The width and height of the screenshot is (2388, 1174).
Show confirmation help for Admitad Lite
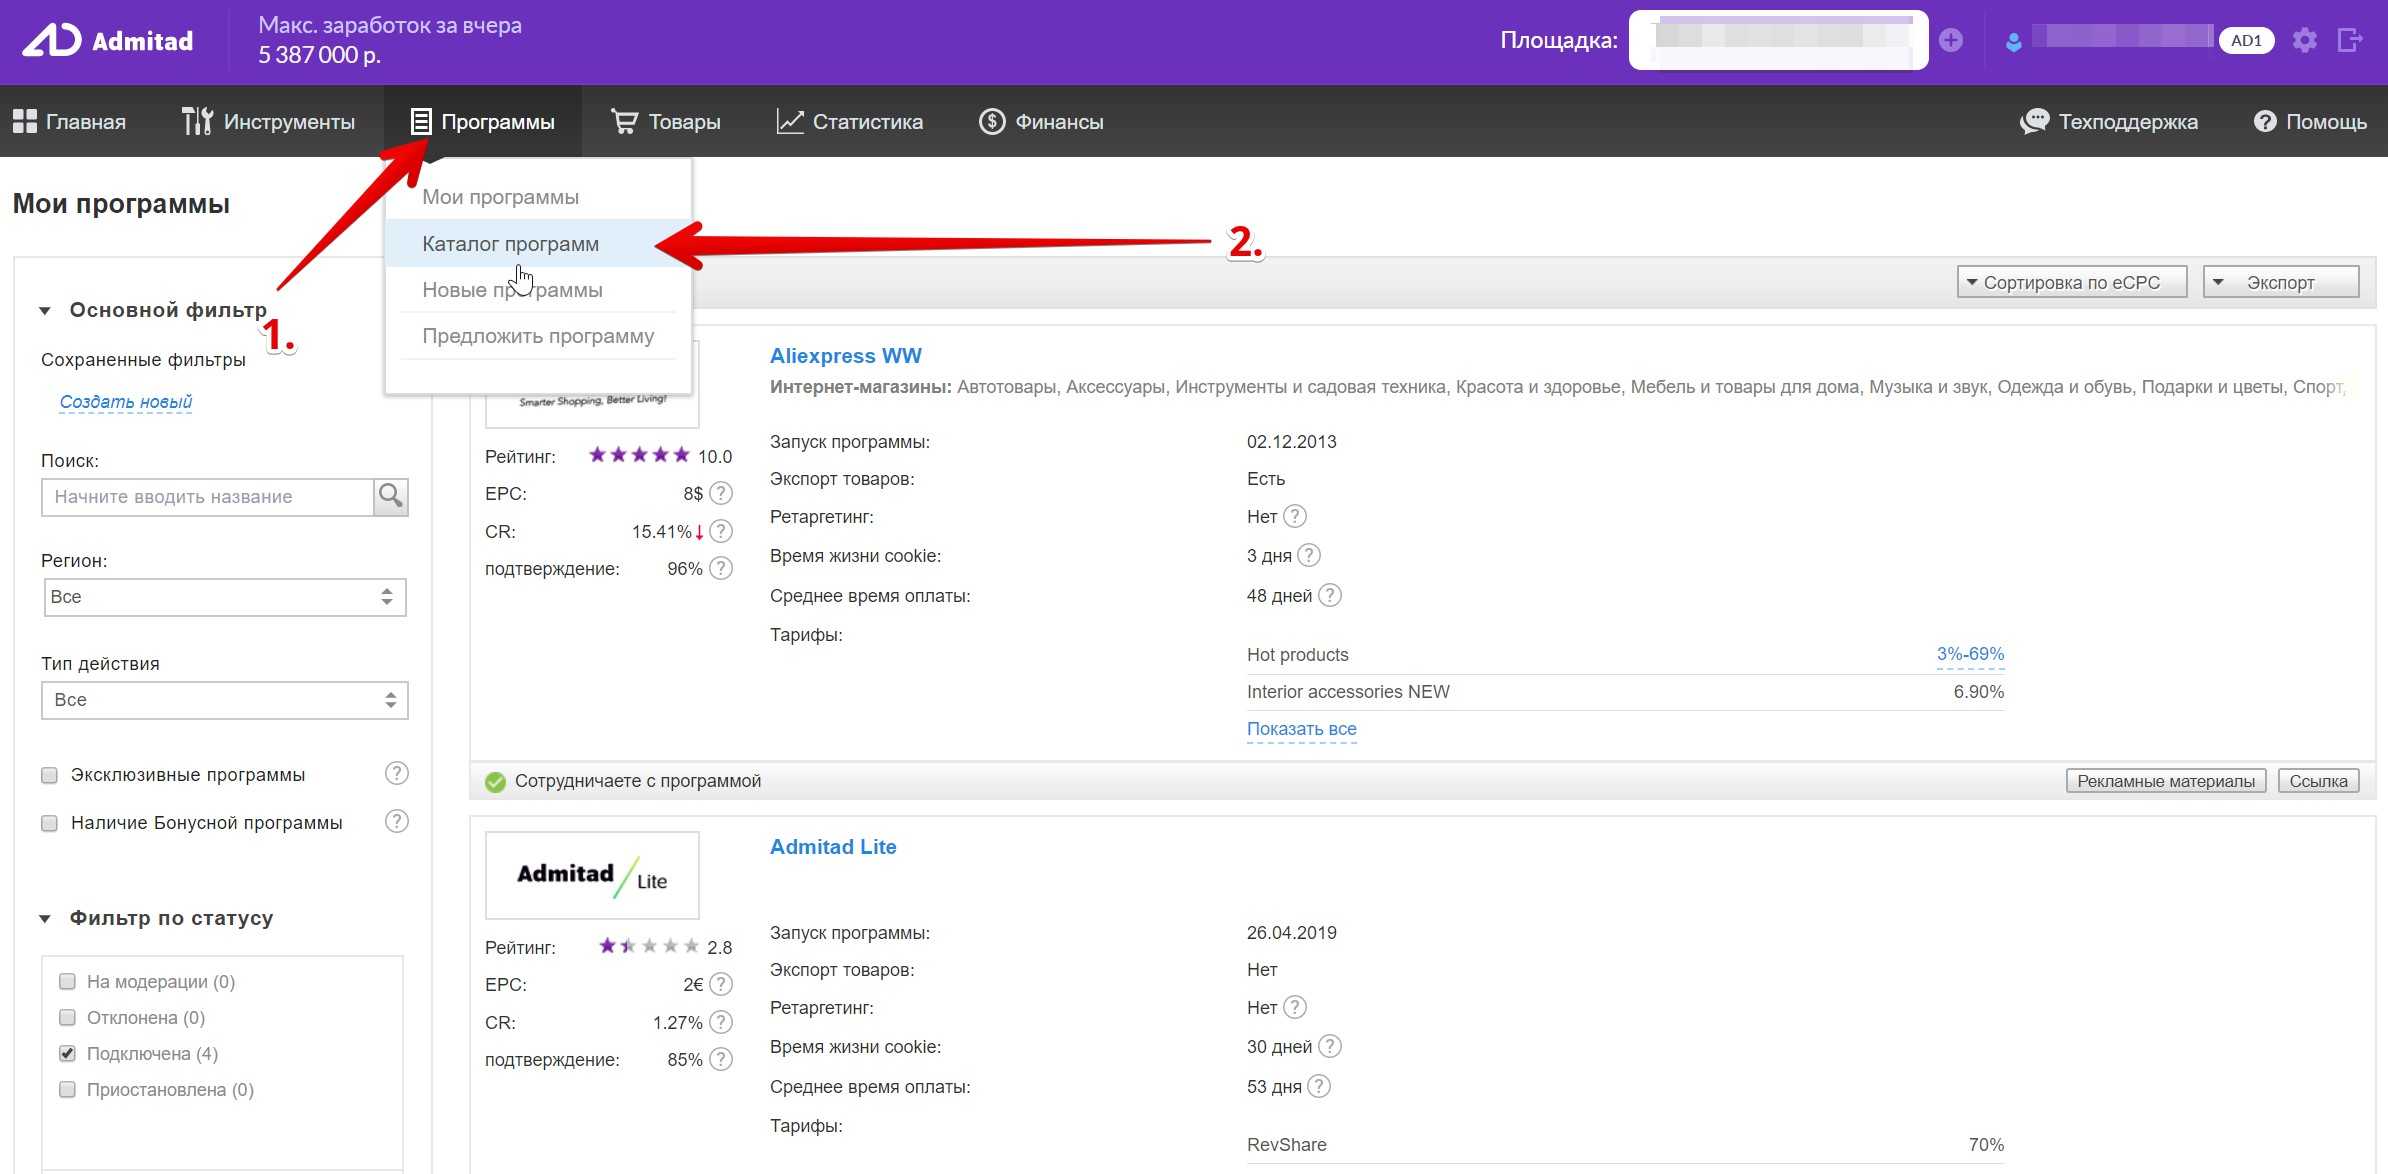(x=721, y=1059)
